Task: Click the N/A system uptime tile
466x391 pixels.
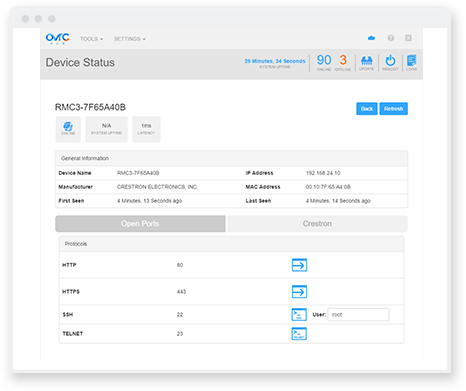Action: 106,129
